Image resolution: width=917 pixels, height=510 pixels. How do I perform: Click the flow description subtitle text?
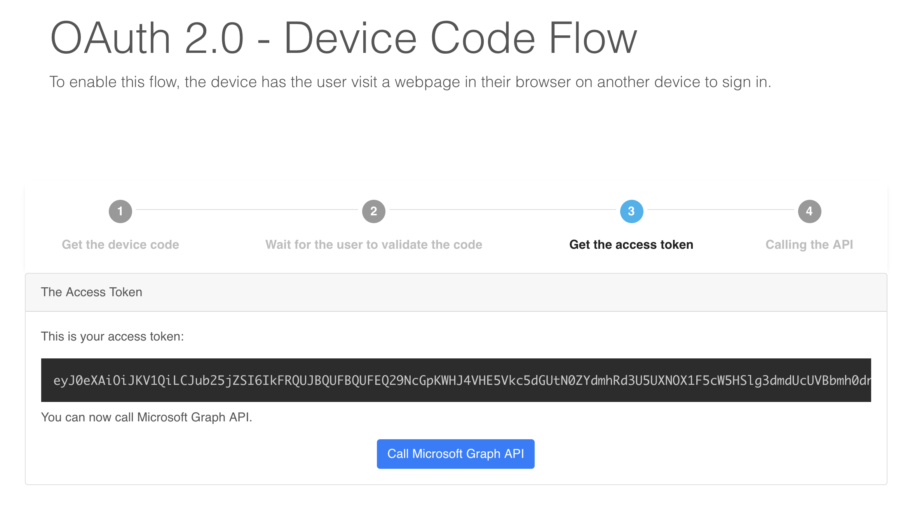[410, 82]
